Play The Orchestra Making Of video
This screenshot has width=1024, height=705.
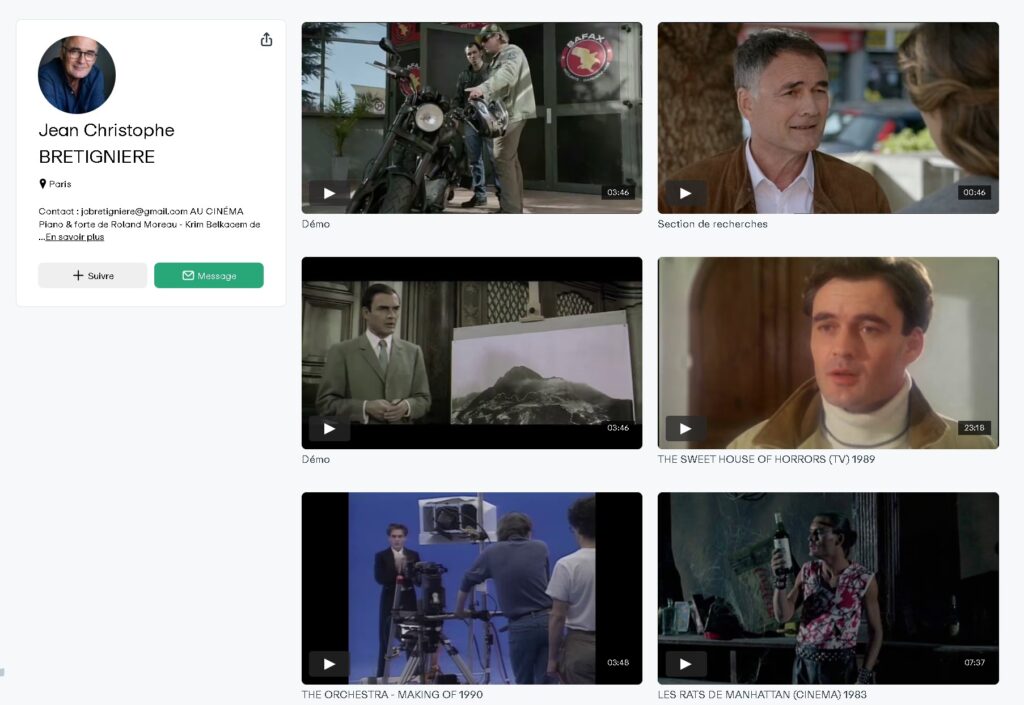tap(329, 663)
